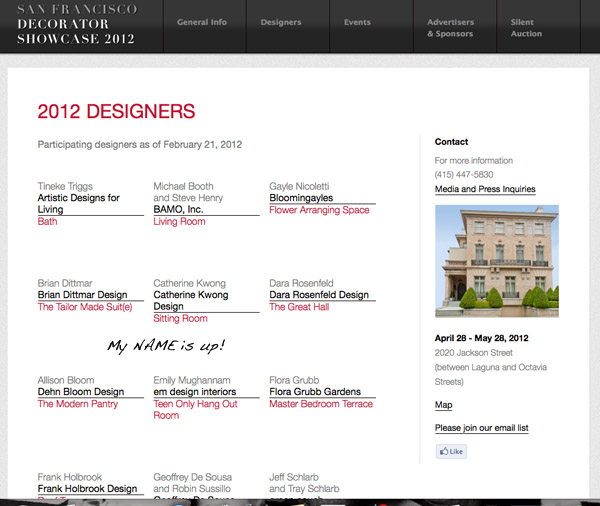Open the Designers menu item
The height and width of the screenshot is (506, 600).
pyautogui.click(x=281, y=22)
